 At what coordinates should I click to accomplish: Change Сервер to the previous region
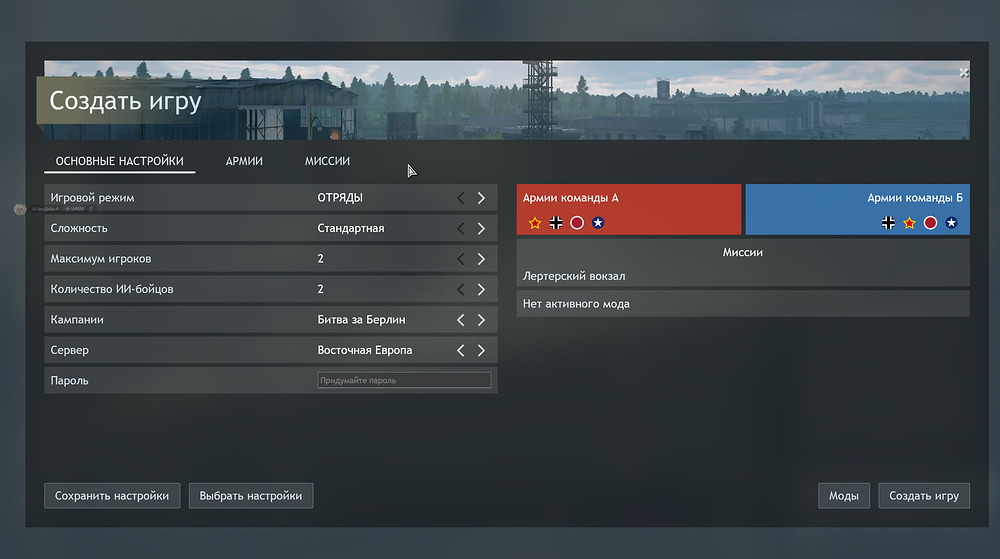(460, 351)
